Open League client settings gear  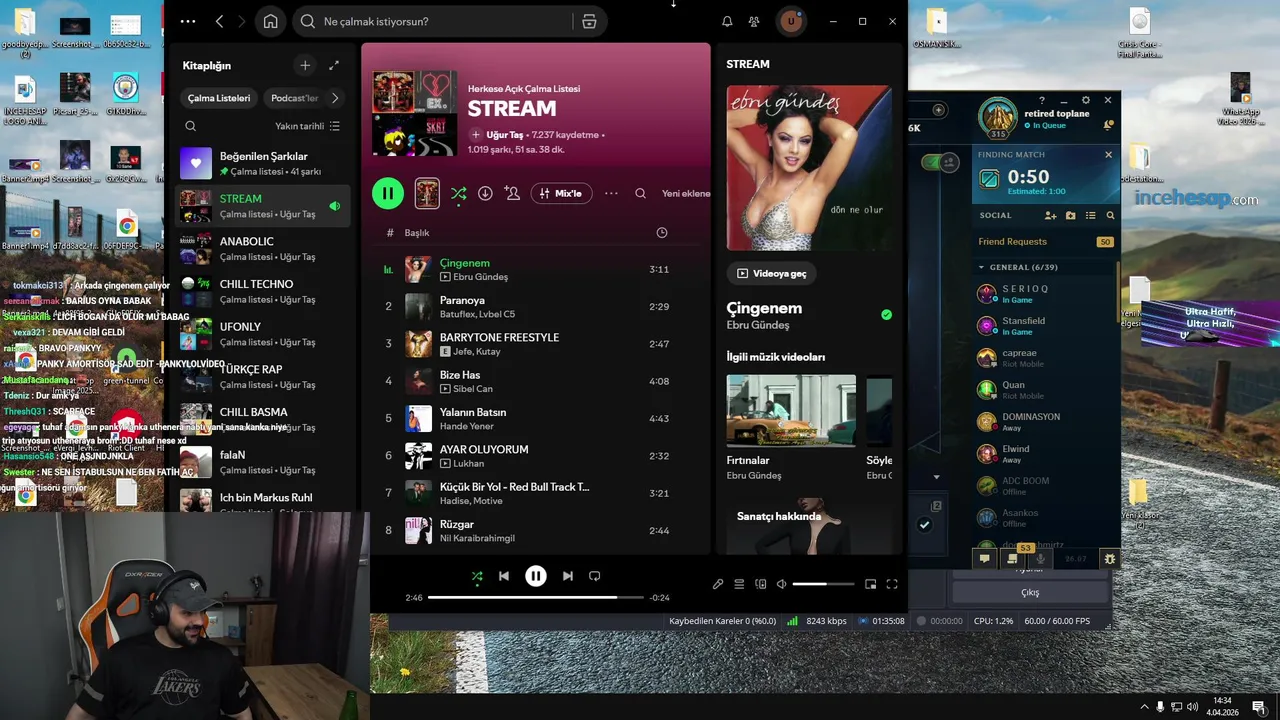click(1086, 100)
